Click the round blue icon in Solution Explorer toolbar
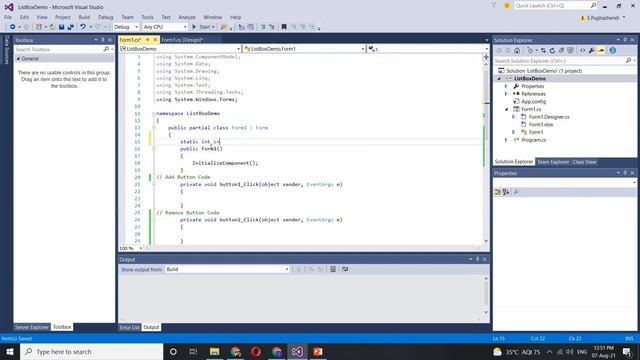 pyautogui.click(x=613, y=51)
